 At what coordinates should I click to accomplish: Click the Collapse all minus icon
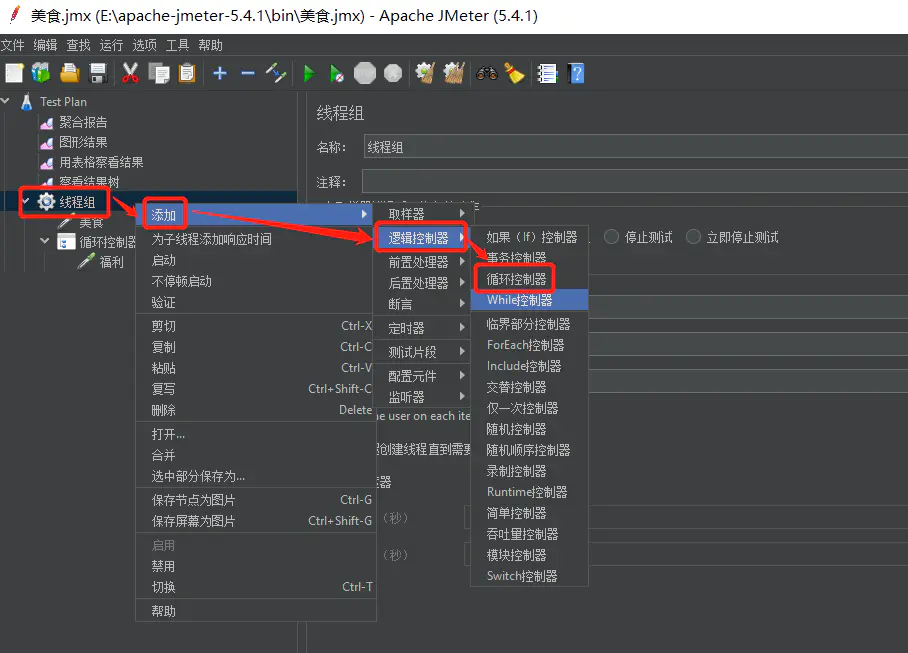tap(248, 73)
